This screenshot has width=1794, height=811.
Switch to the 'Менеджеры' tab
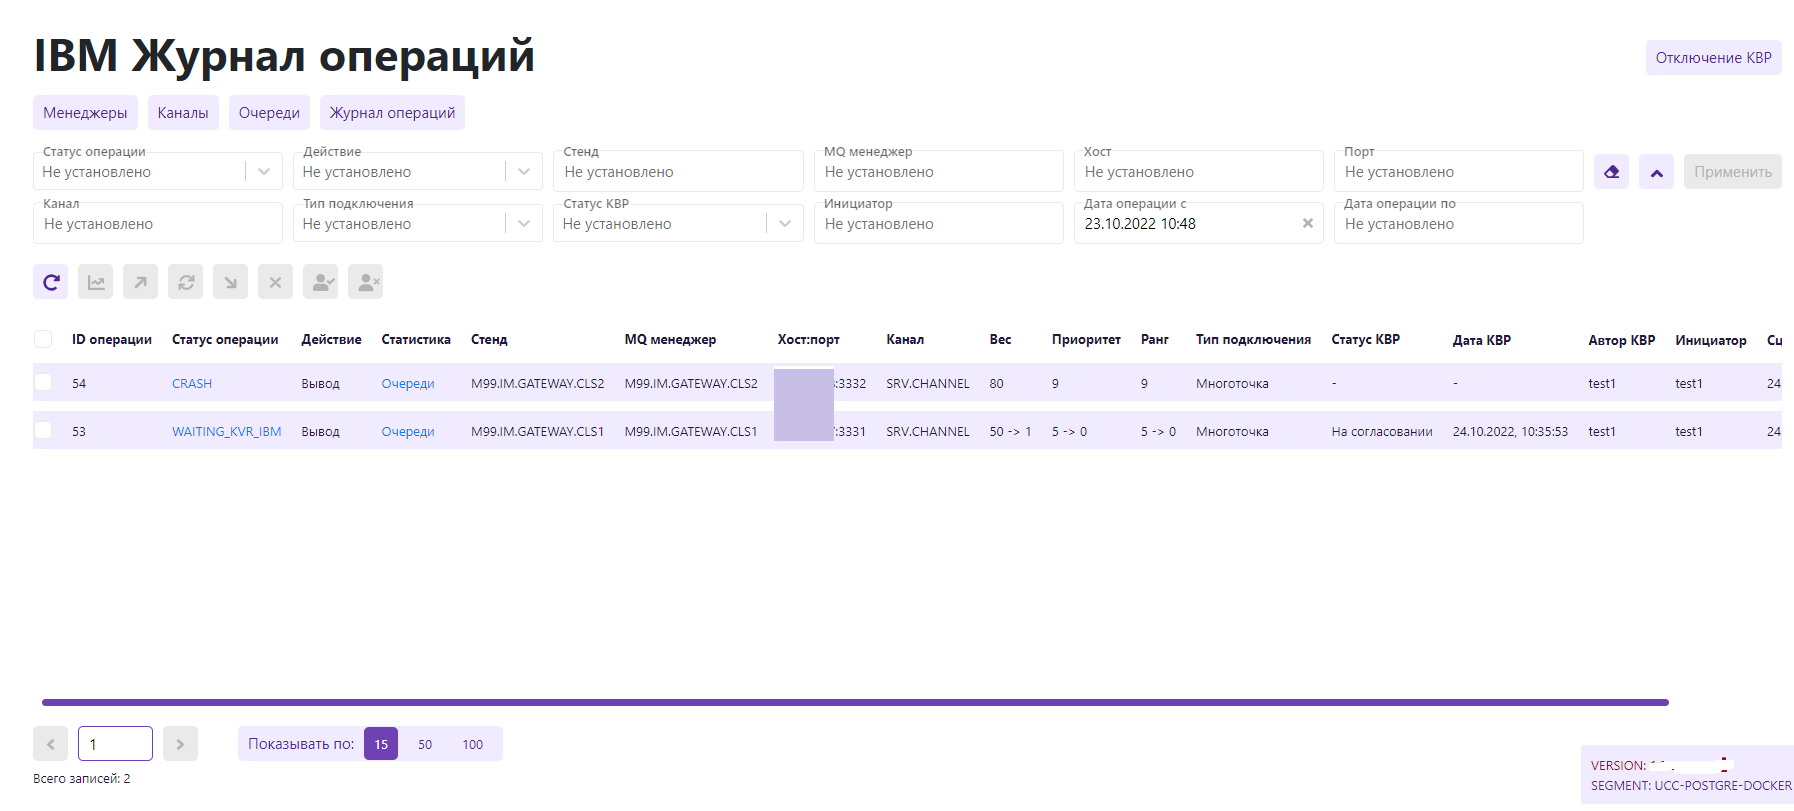pos(85,113)
